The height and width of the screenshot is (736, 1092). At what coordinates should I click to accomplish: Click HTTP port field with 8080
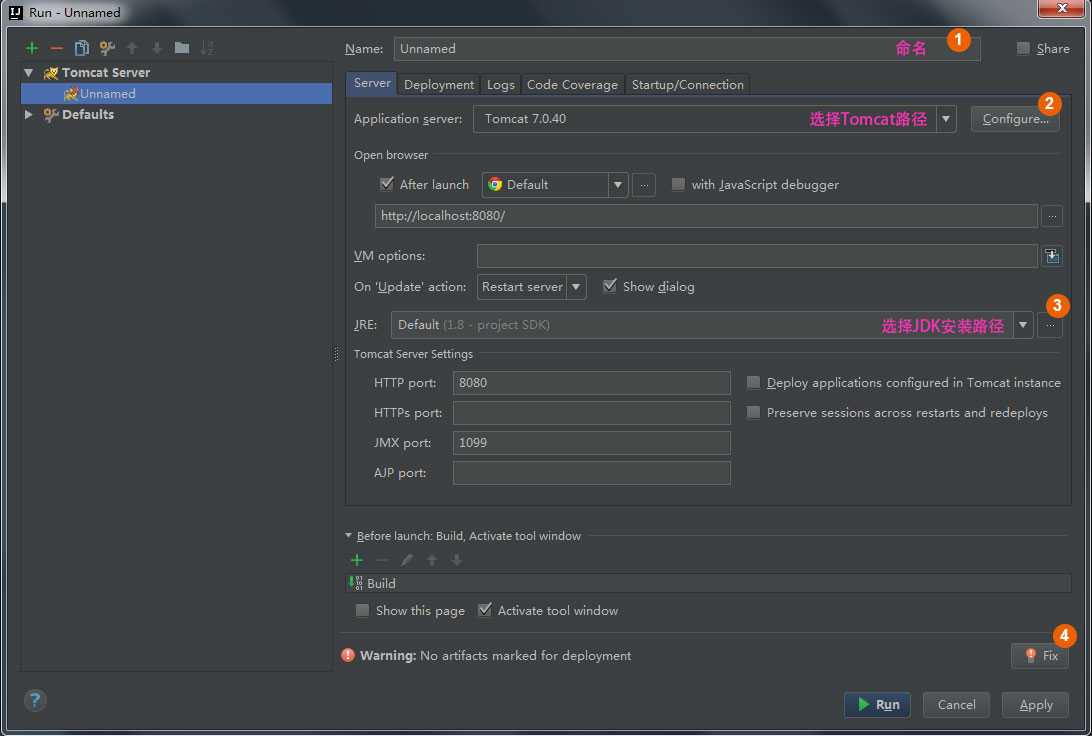coord(591,383)
